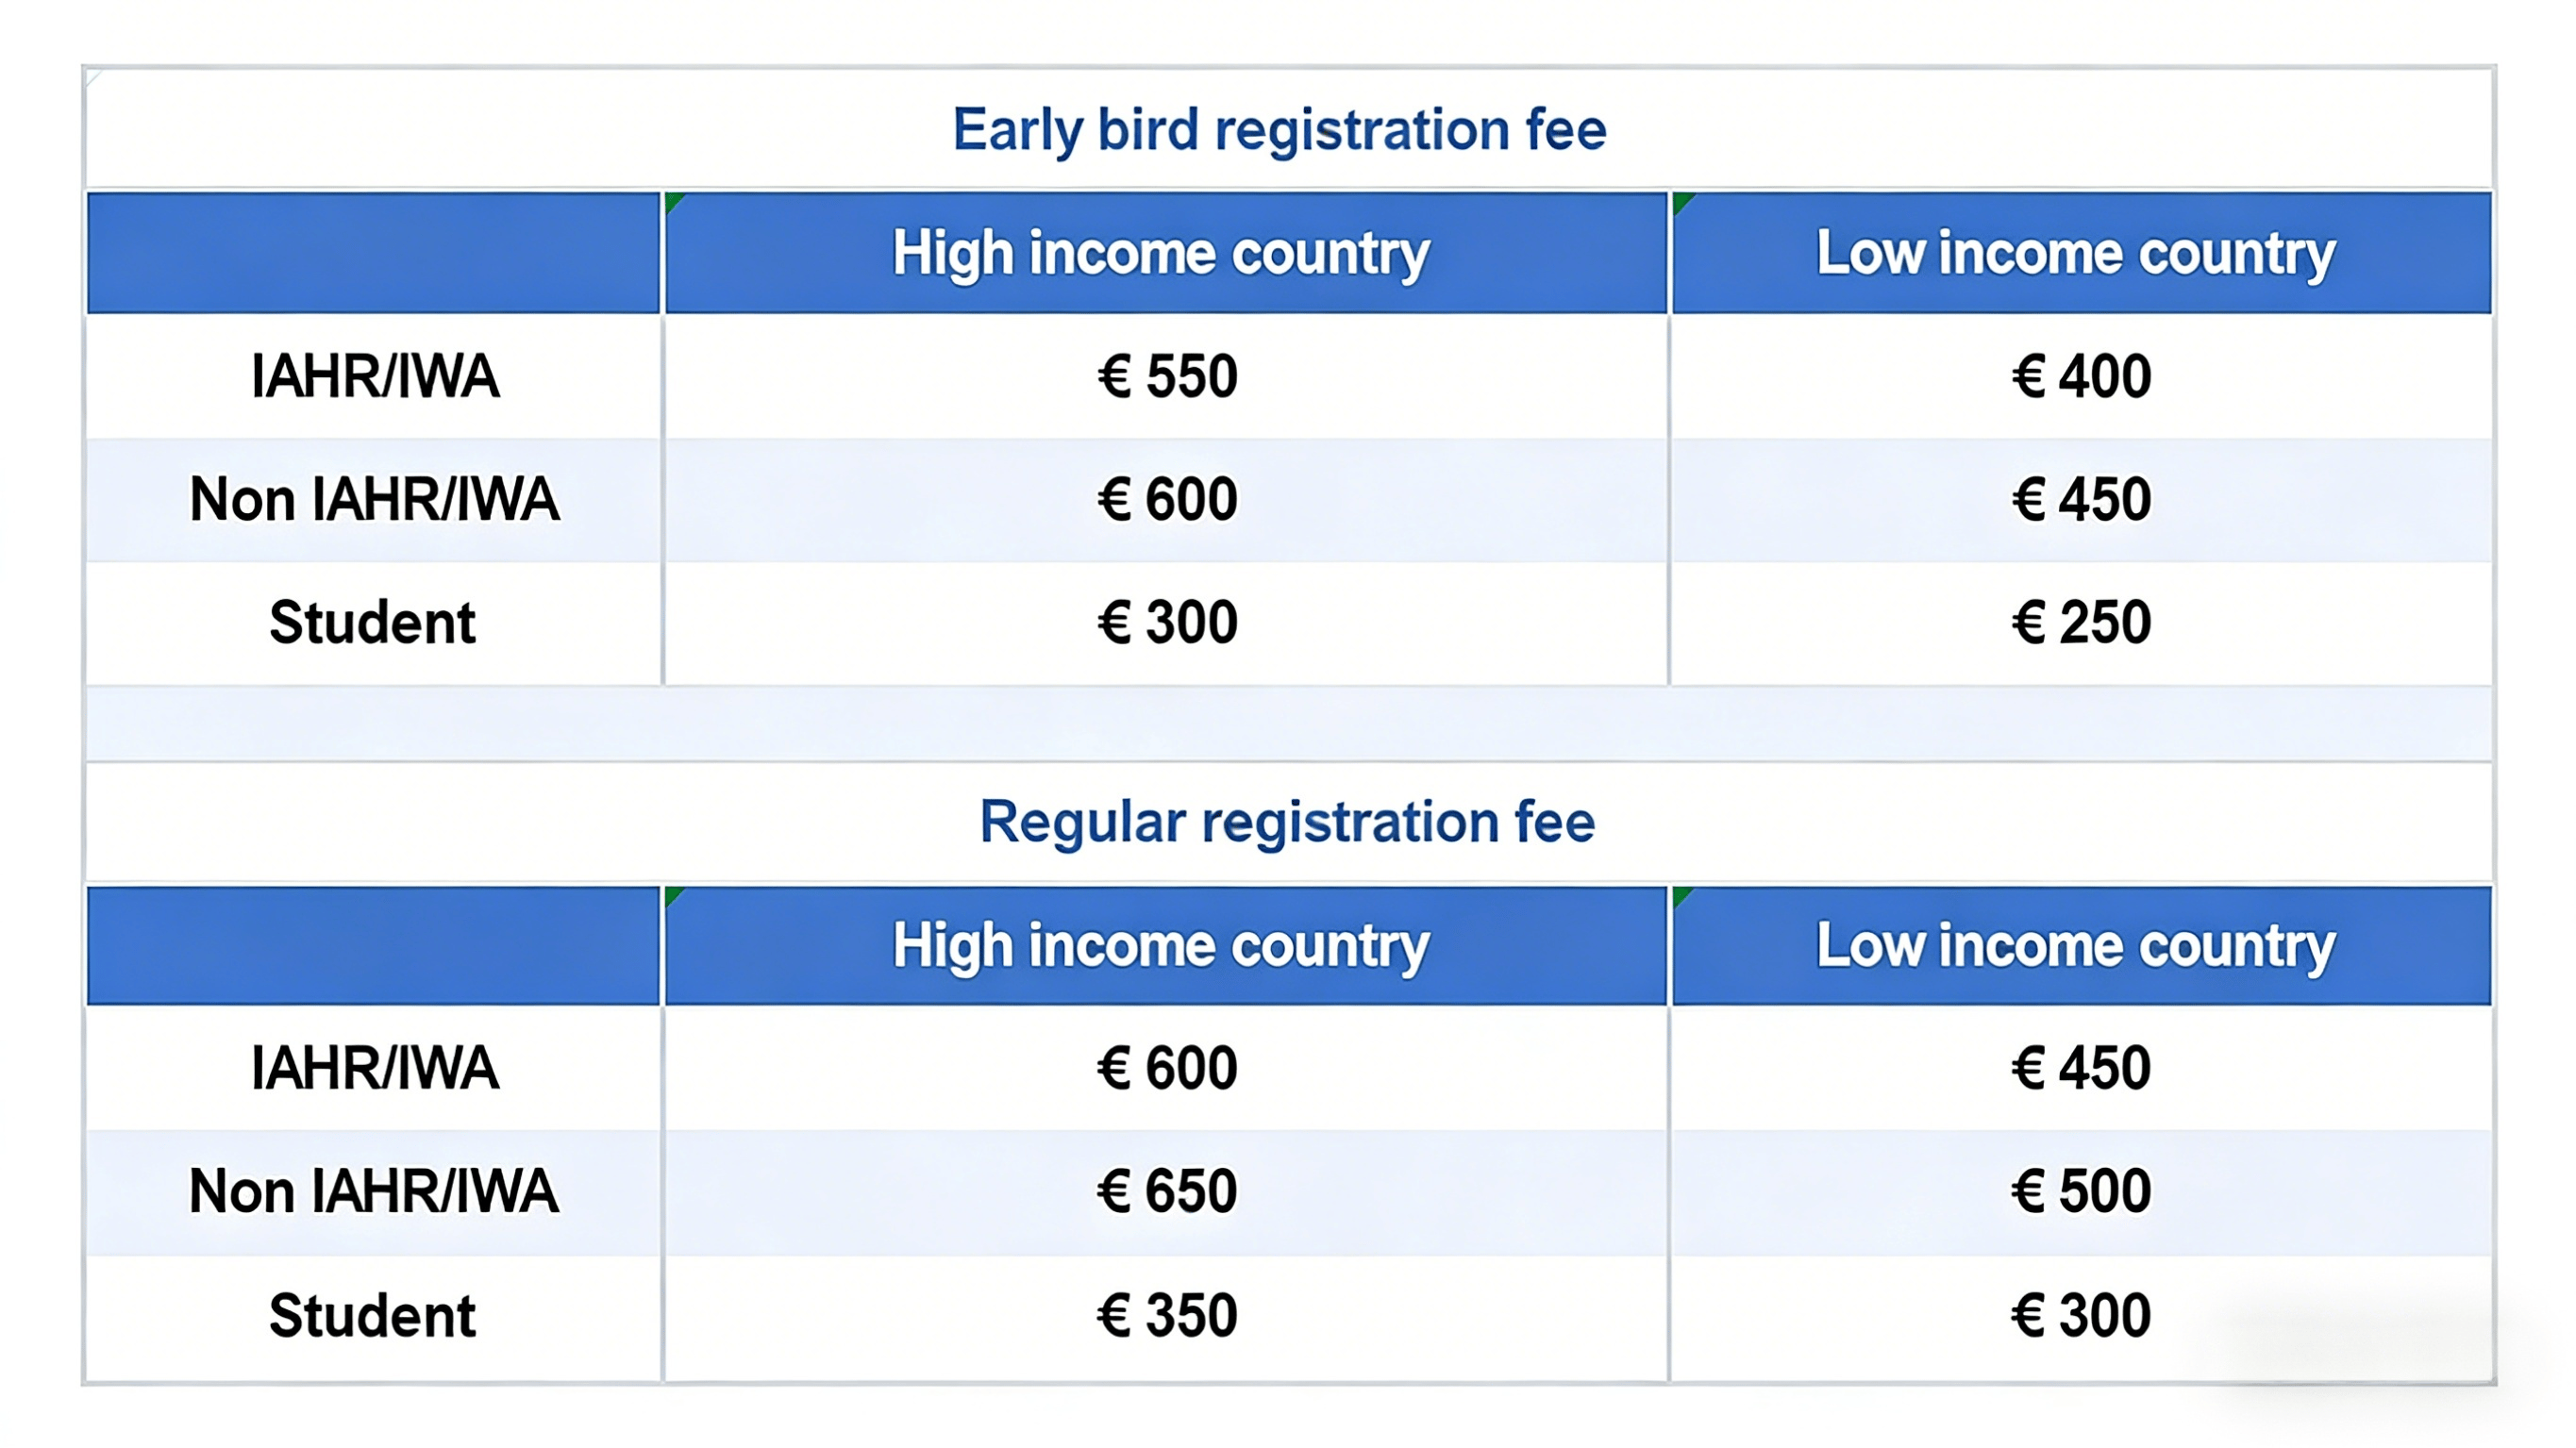This screenshot has width=2576, height=1448.
Task: Select the € 650 fee cell
Action: click(x=1167, y=1192)
